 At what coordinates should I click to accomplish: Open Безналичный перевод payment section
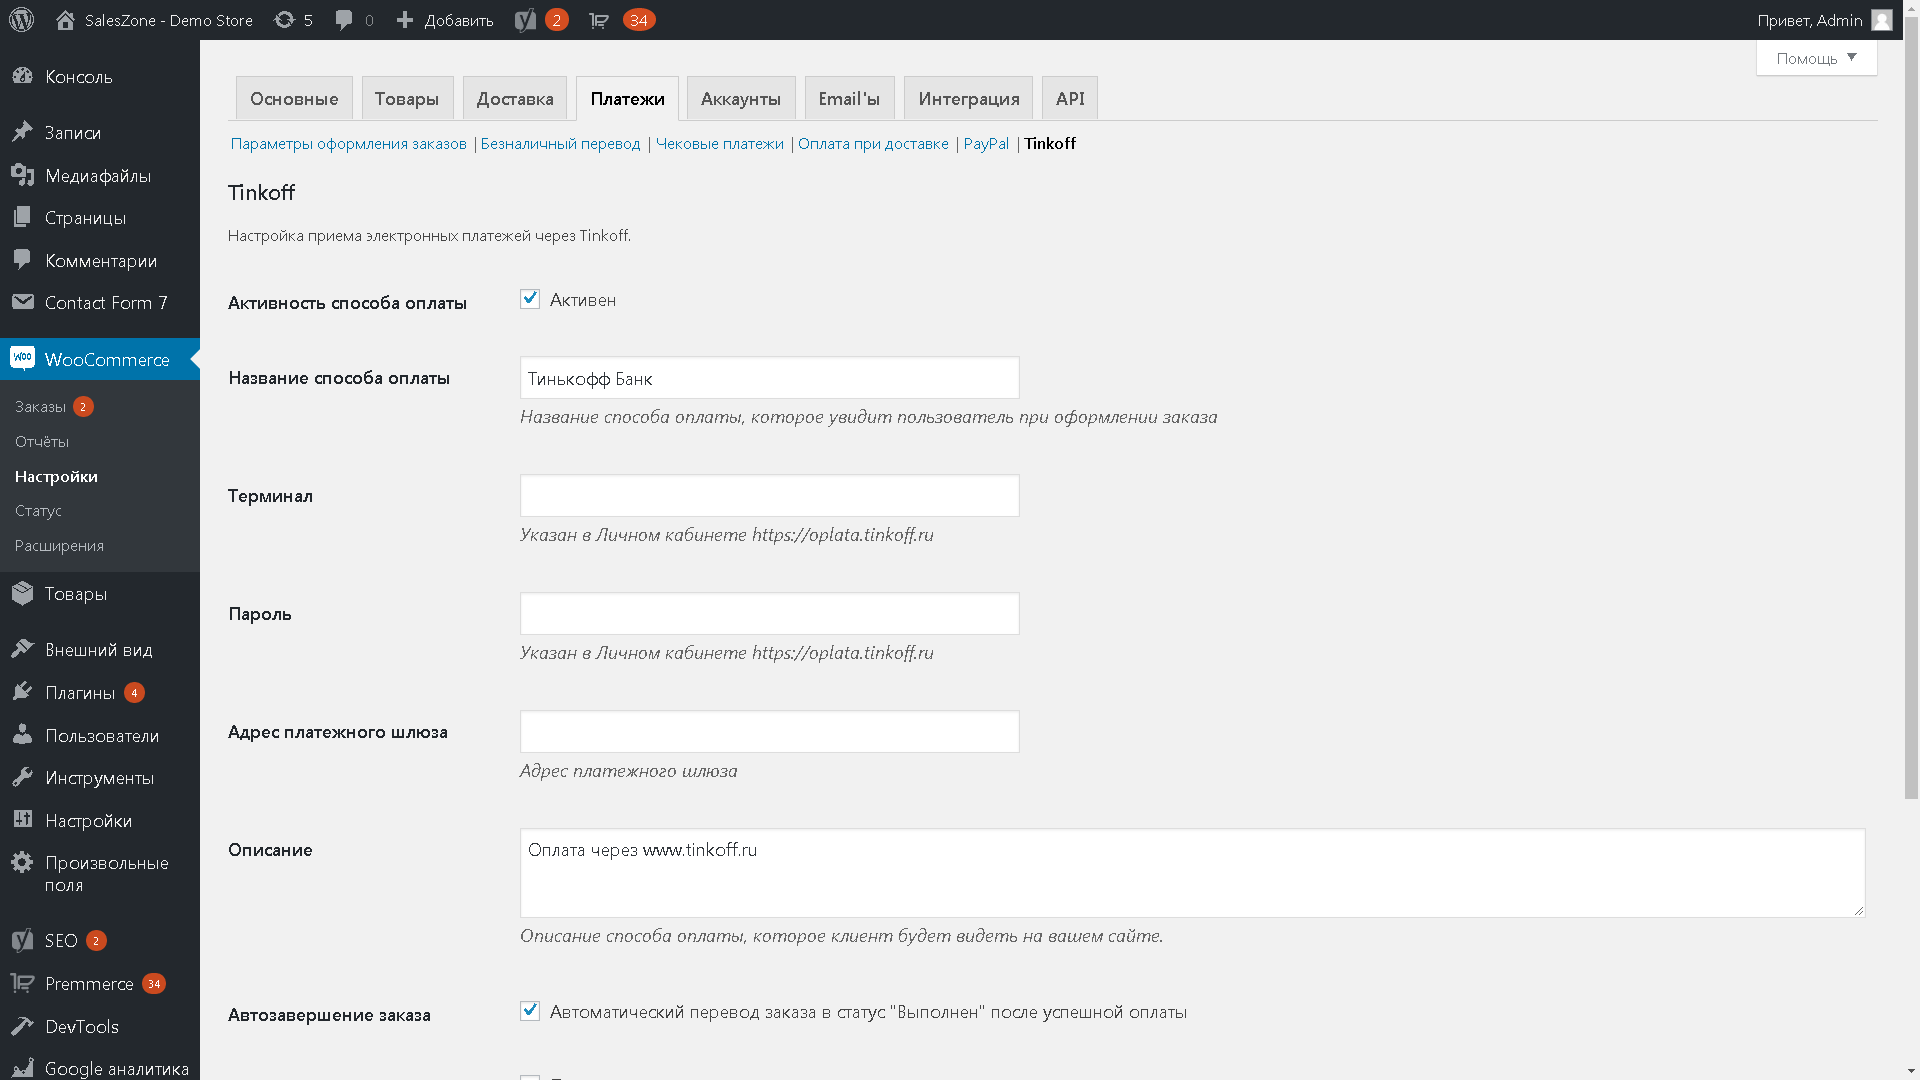(560, 143)
